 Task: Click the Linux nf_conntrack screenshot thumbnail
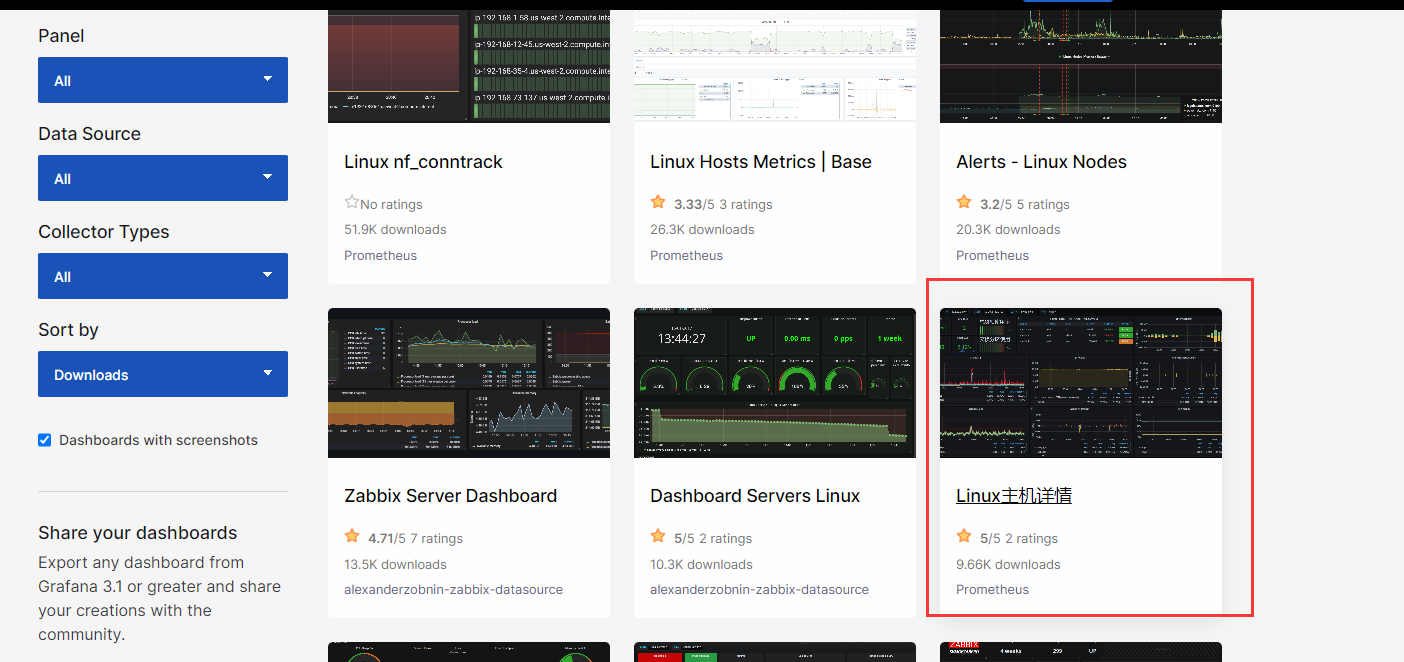point(469,66)
